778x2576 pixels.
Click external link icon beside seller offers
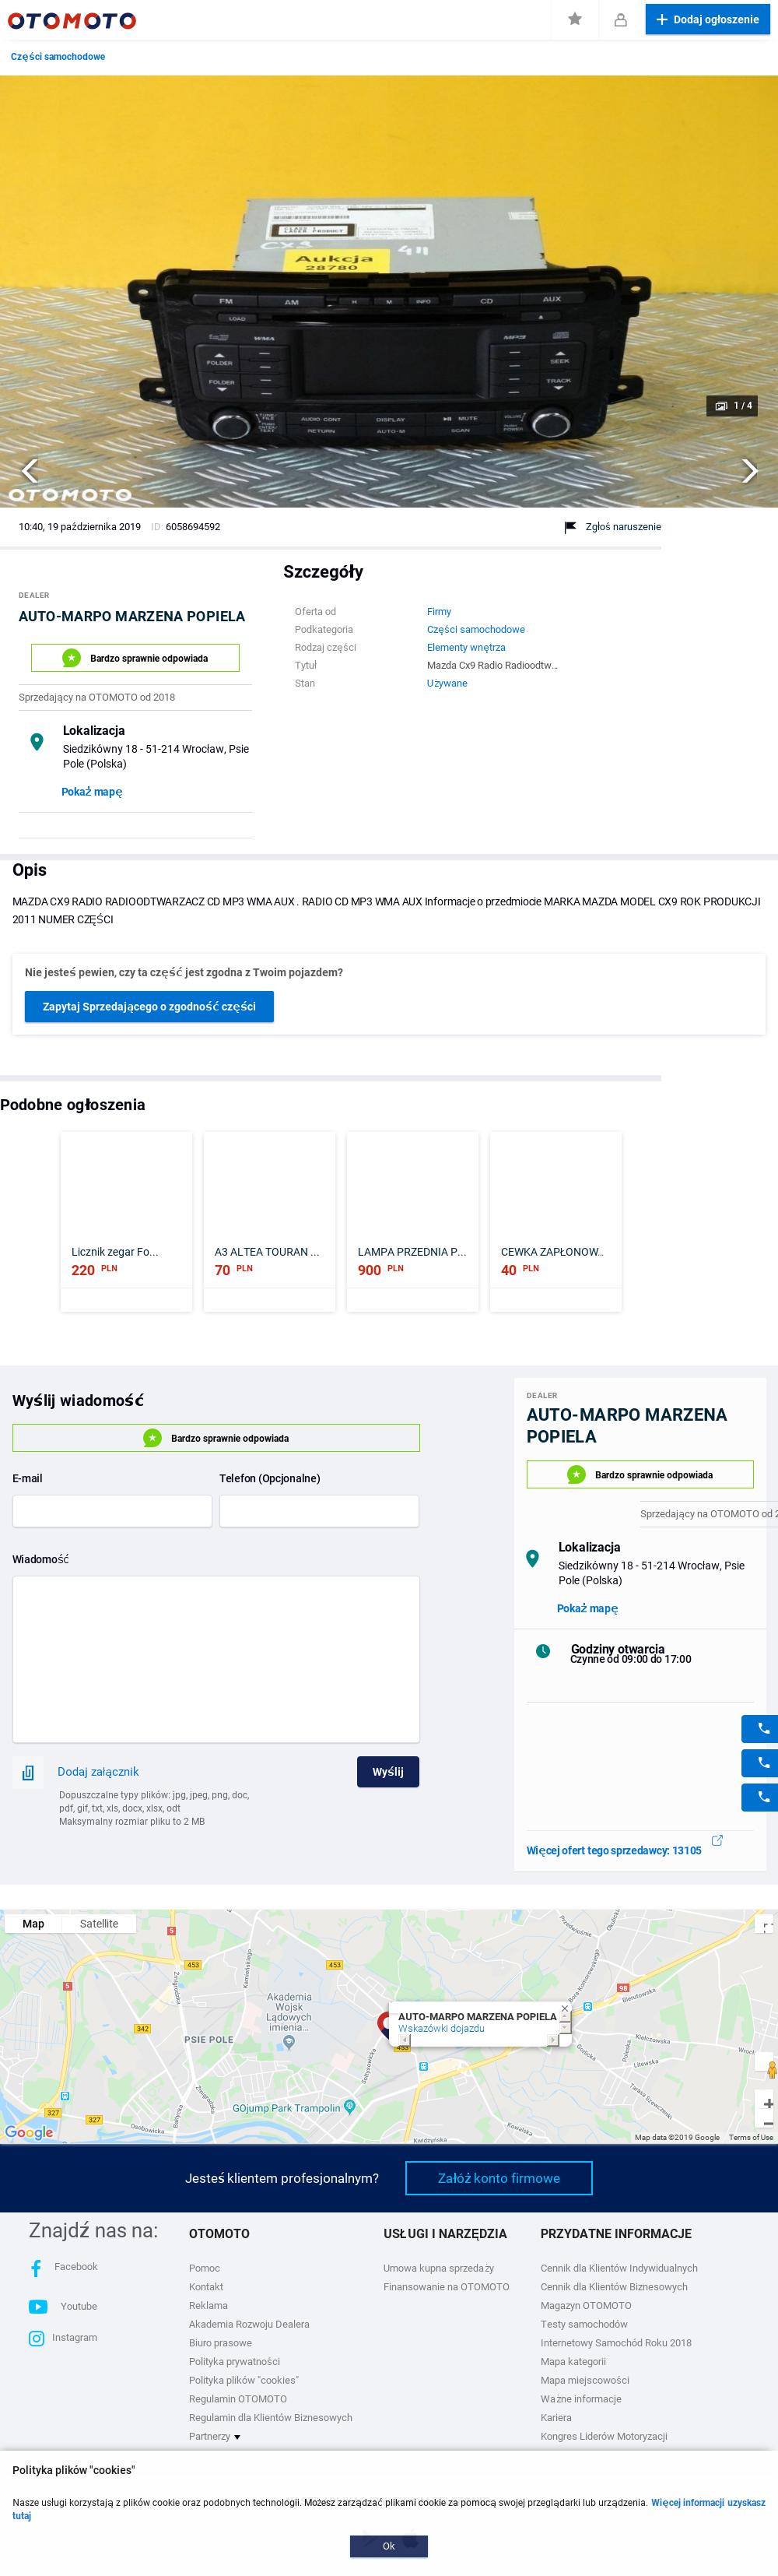(x=717, y=1840)
